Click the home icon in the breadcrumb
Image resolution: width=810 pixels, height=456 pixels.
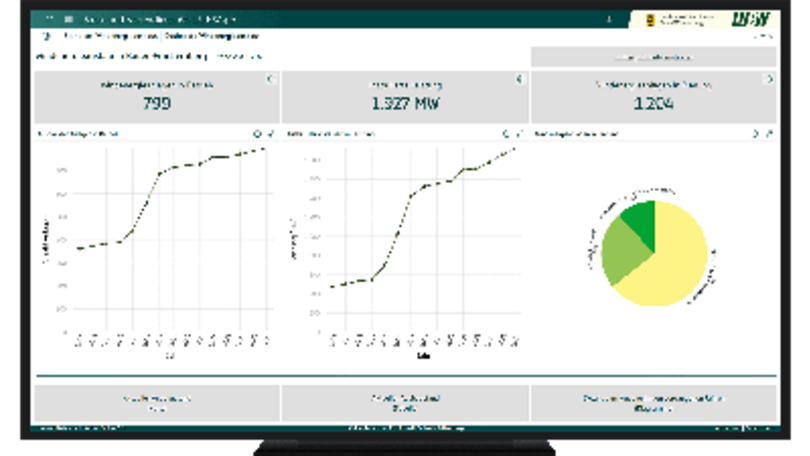[x=46, y=35]
